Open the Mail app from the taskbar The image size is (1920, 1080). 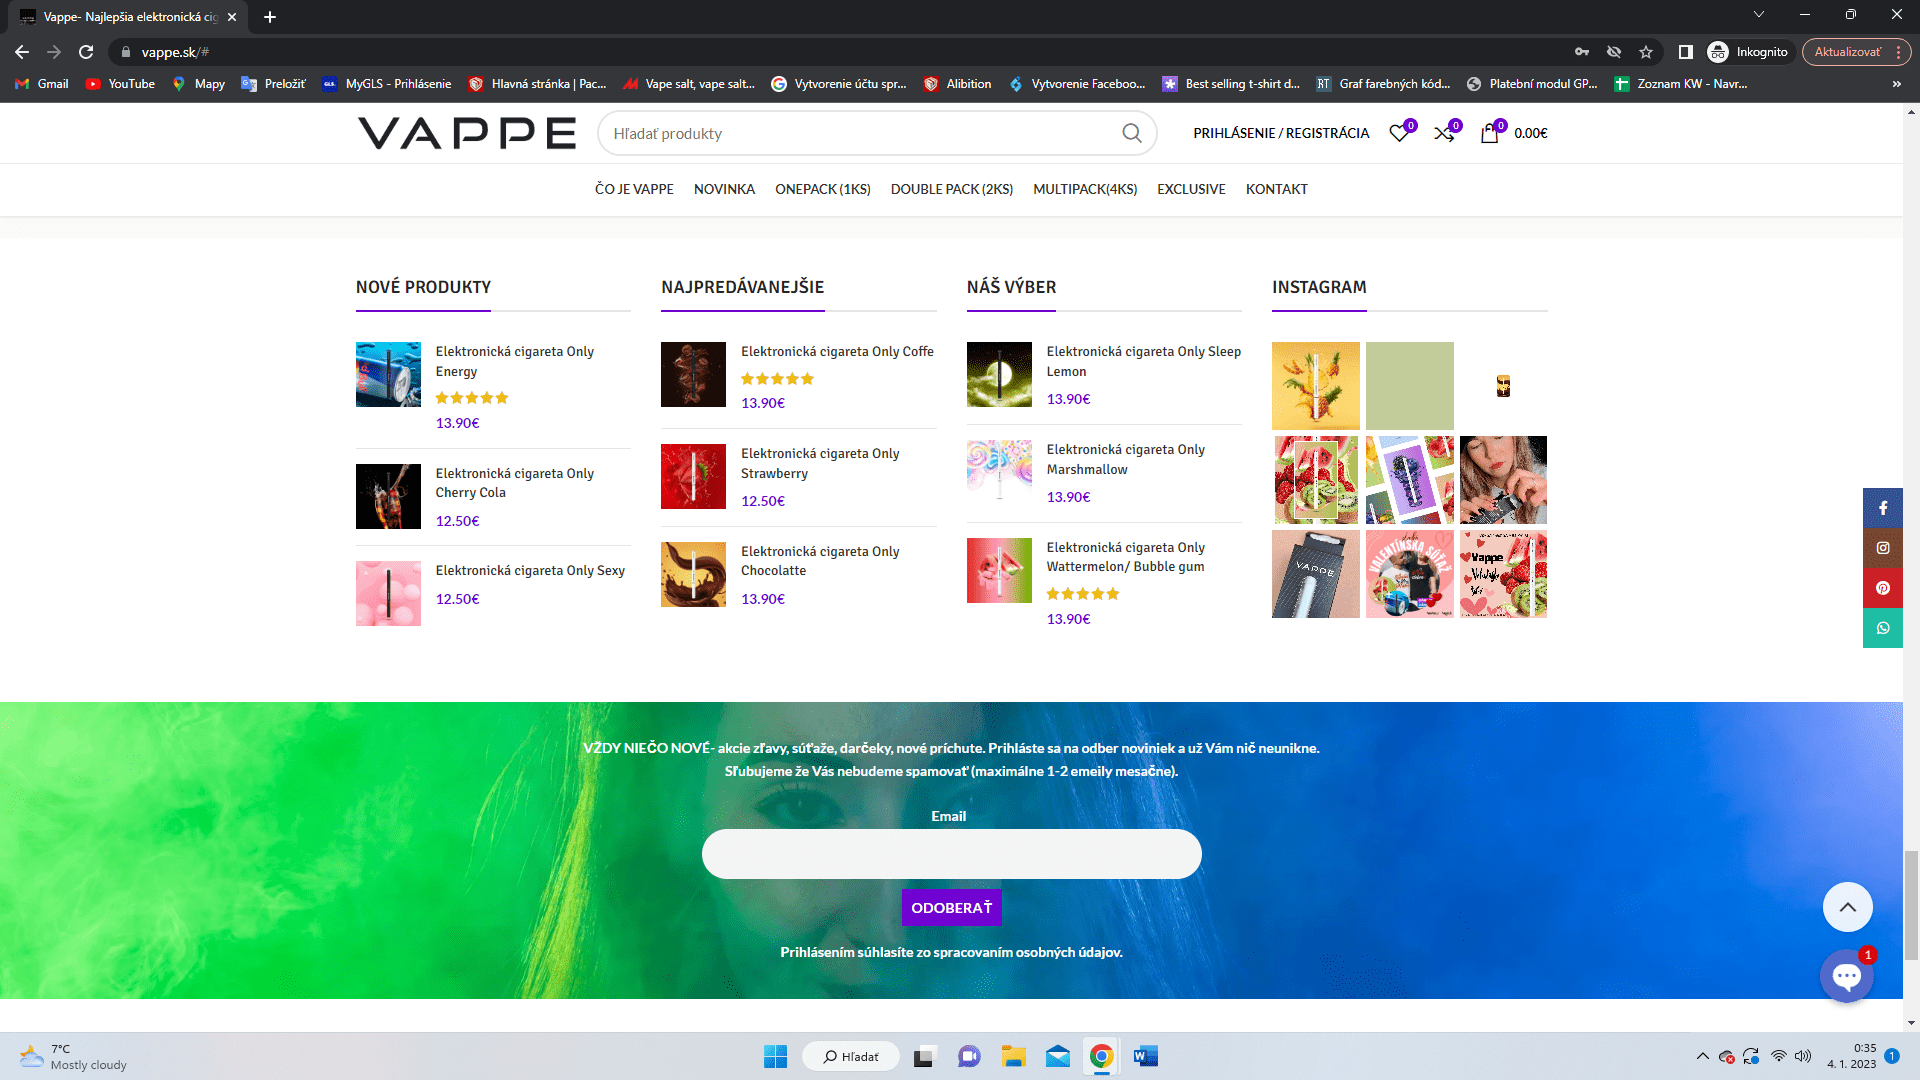click(1058, 1056)
